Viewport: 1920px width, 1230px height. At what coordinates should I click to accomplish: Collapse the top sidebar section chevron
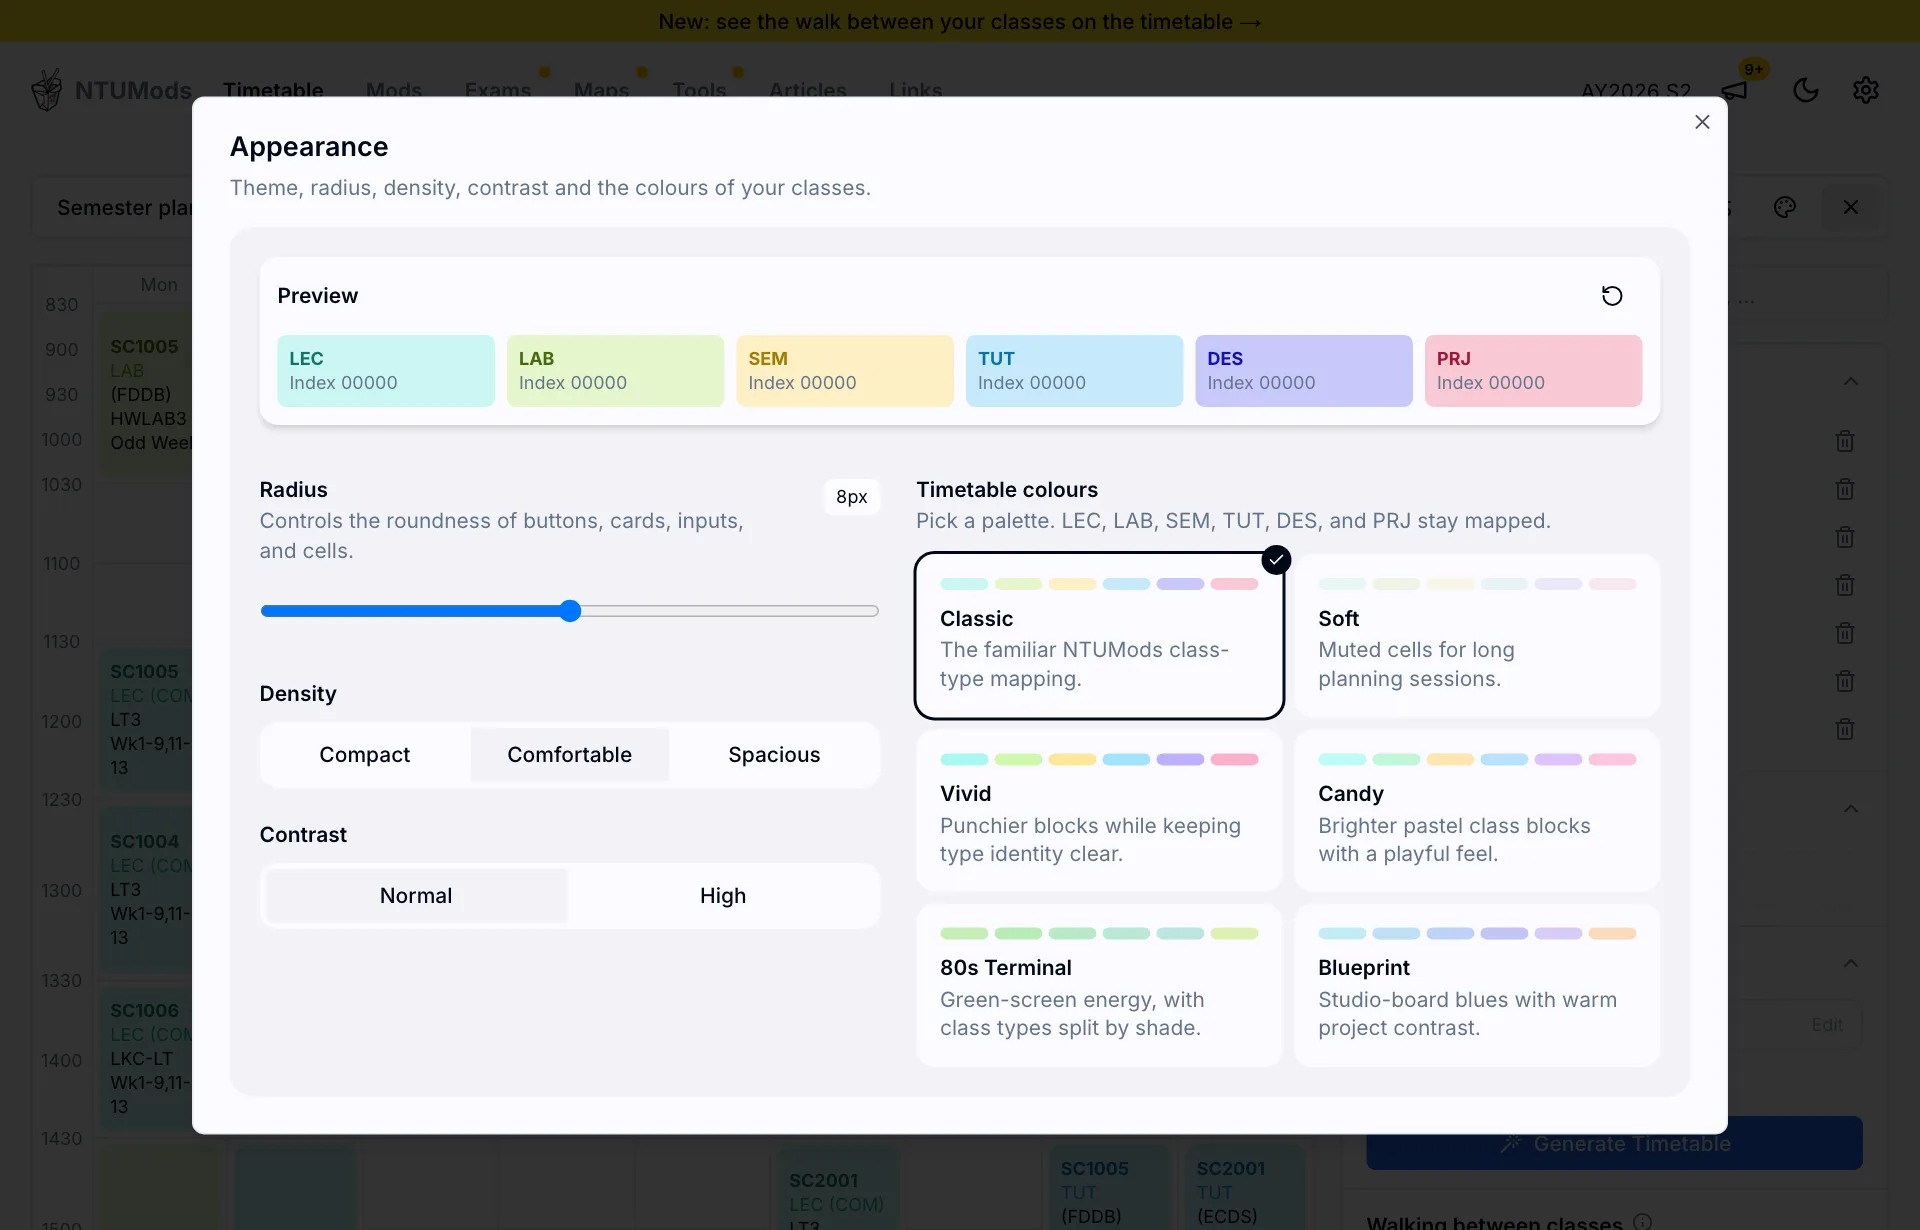pyautogui.click(x=1851, y=382)
